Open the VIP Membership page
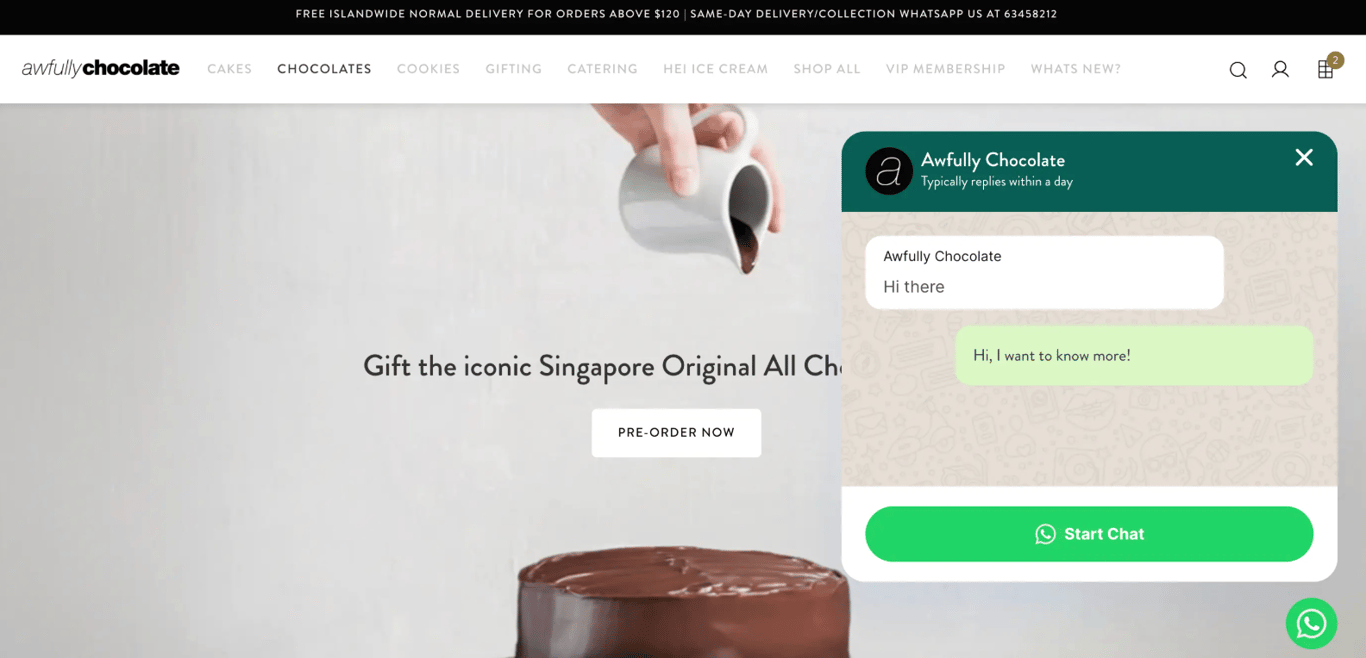The width and height of the screenshot is (1366, 658). point(946,69)
